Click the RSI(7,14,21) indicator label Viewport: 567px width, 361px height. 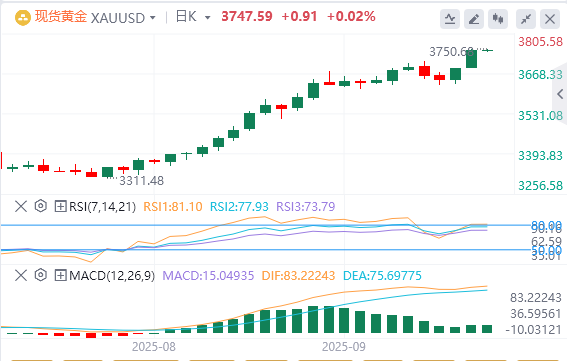click(102, 207)
